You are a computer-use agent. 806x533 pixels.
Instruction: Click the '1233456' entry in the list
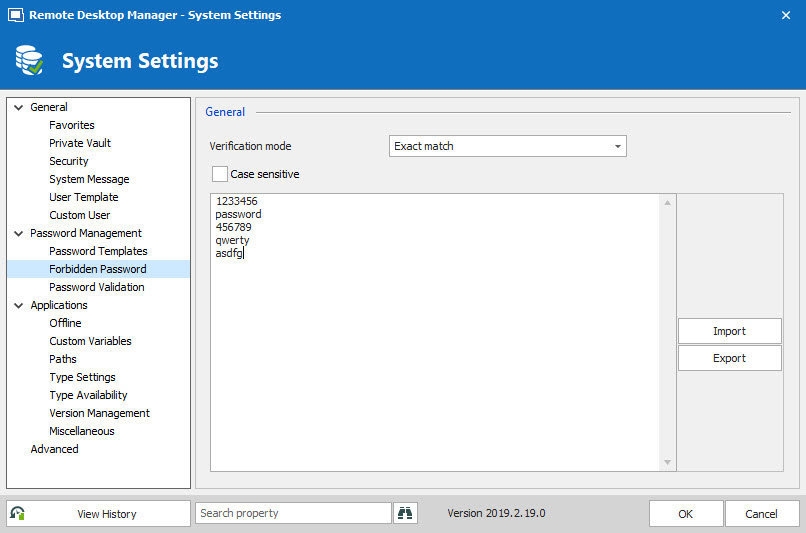[236, 201]
